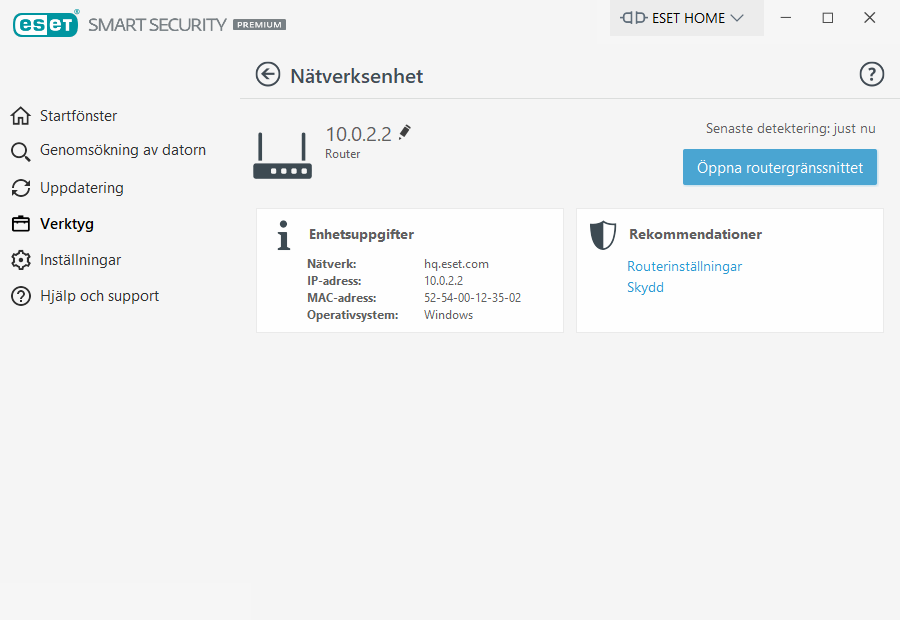
Task: Open help with the question mark icon
Action: 872,75
